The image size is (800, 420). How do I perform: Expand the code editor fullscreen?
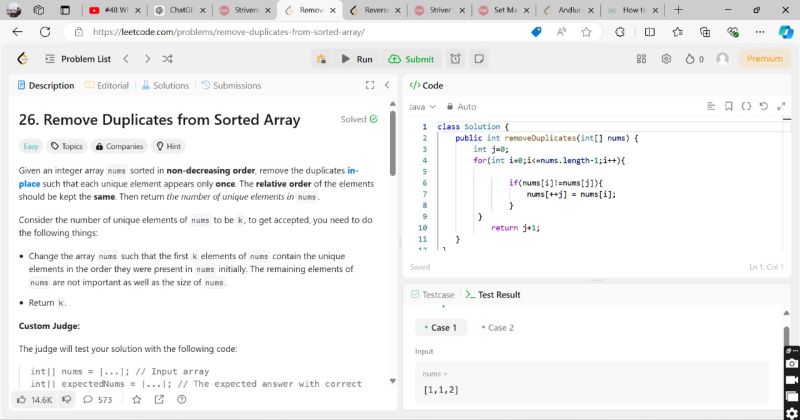[x=781, y=106]
